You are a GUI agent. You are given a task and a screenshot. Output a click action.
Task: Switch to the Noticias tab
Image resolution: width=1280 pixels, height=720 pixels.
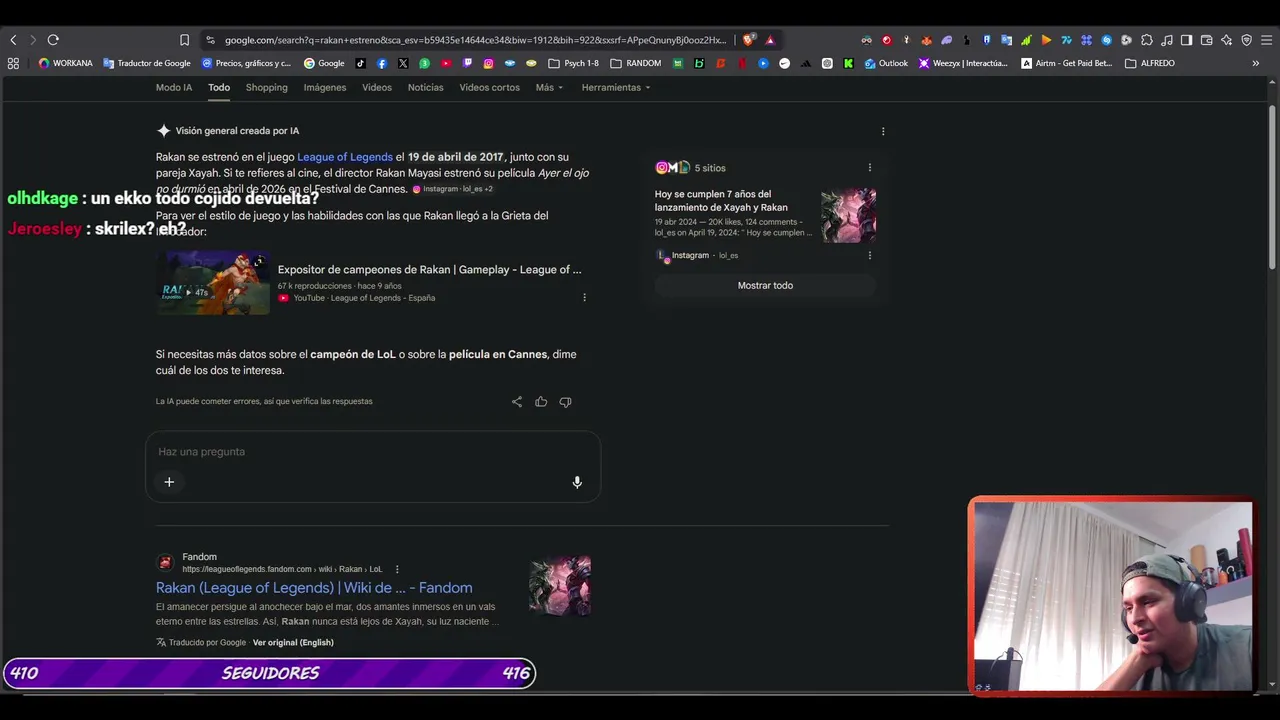pos(426,87)
